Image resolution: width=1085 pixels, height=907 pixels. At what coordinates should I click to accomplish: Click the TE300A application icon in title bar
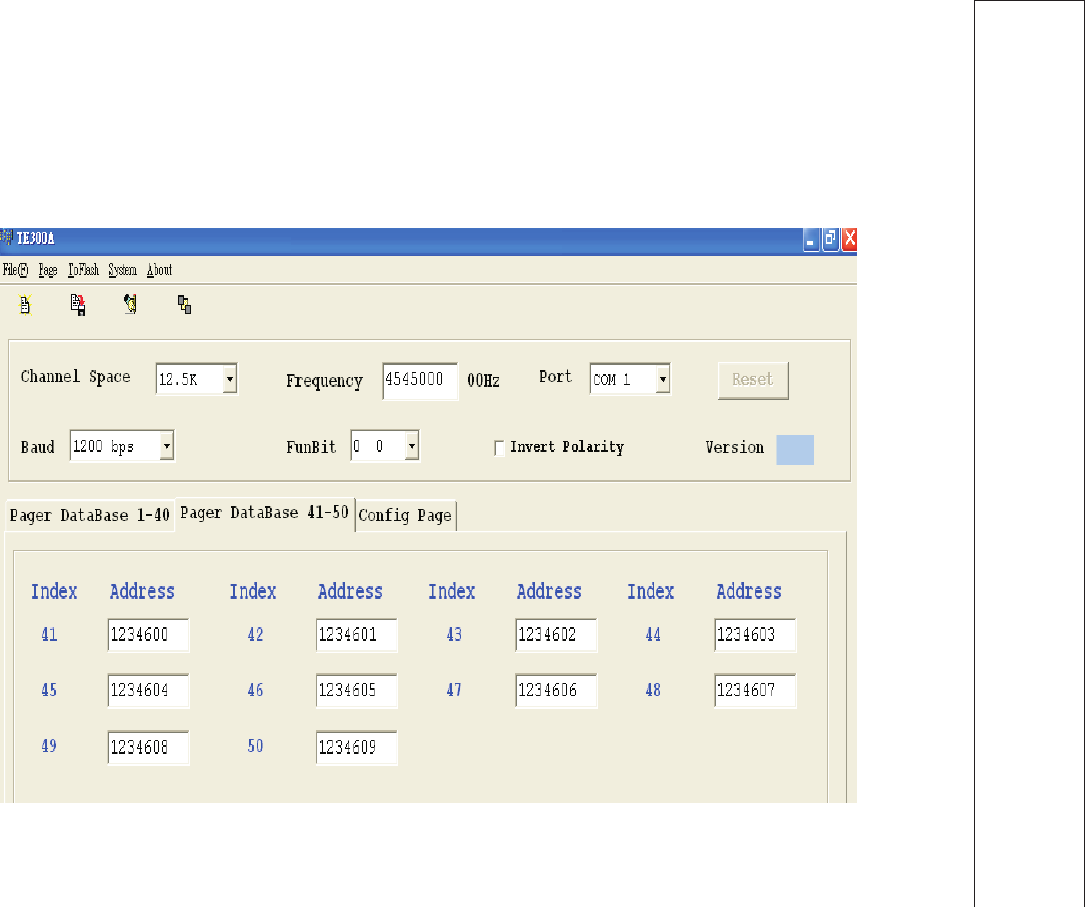[x=6, y=238]
